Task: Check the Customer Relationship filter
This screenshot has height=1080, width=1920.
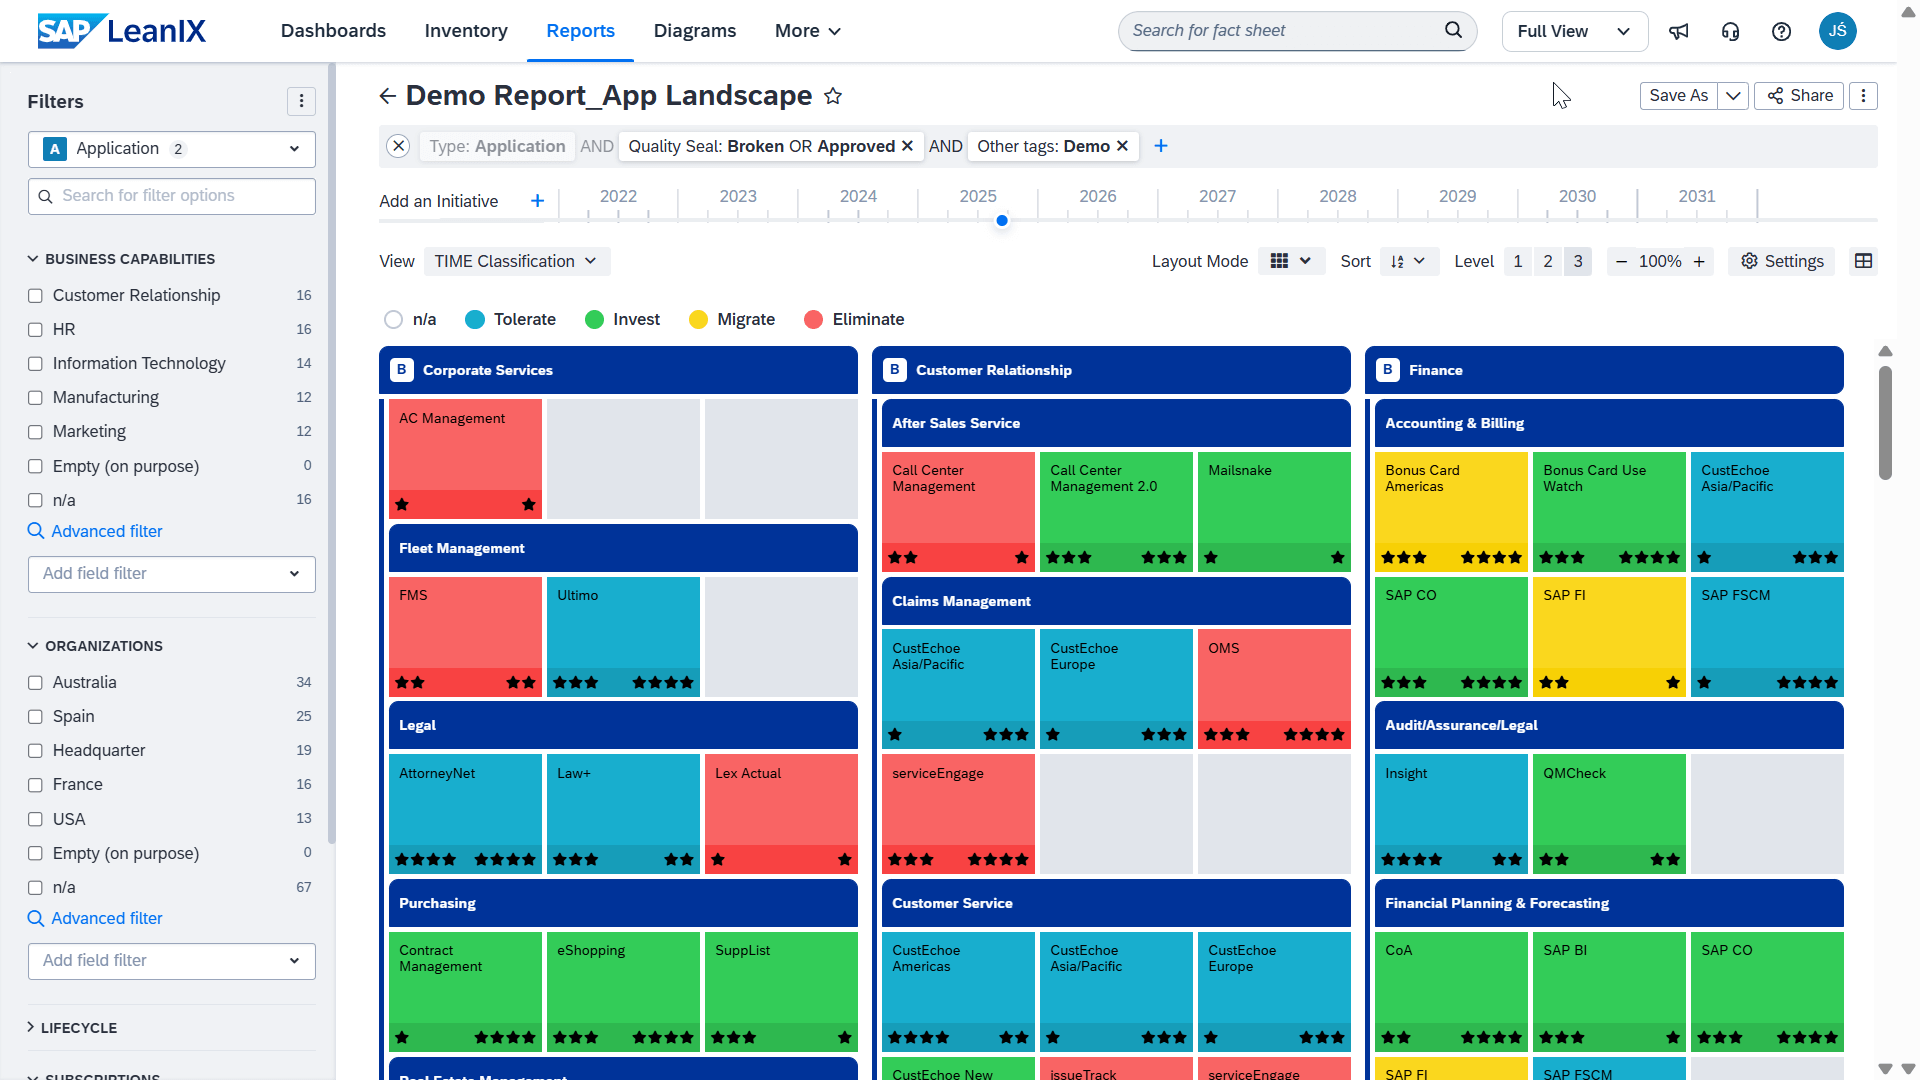Action: (35, 296)
